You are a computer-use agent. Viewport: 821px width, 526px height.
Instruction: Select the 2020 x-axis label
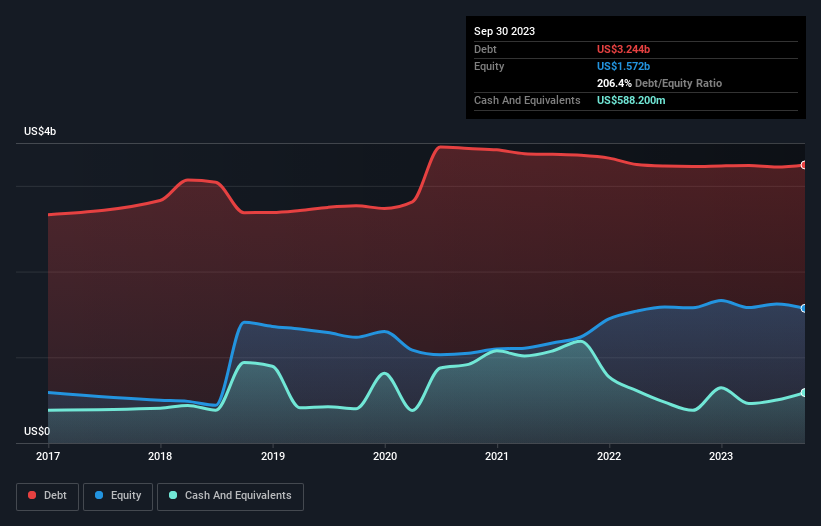(x=385, y=456)
